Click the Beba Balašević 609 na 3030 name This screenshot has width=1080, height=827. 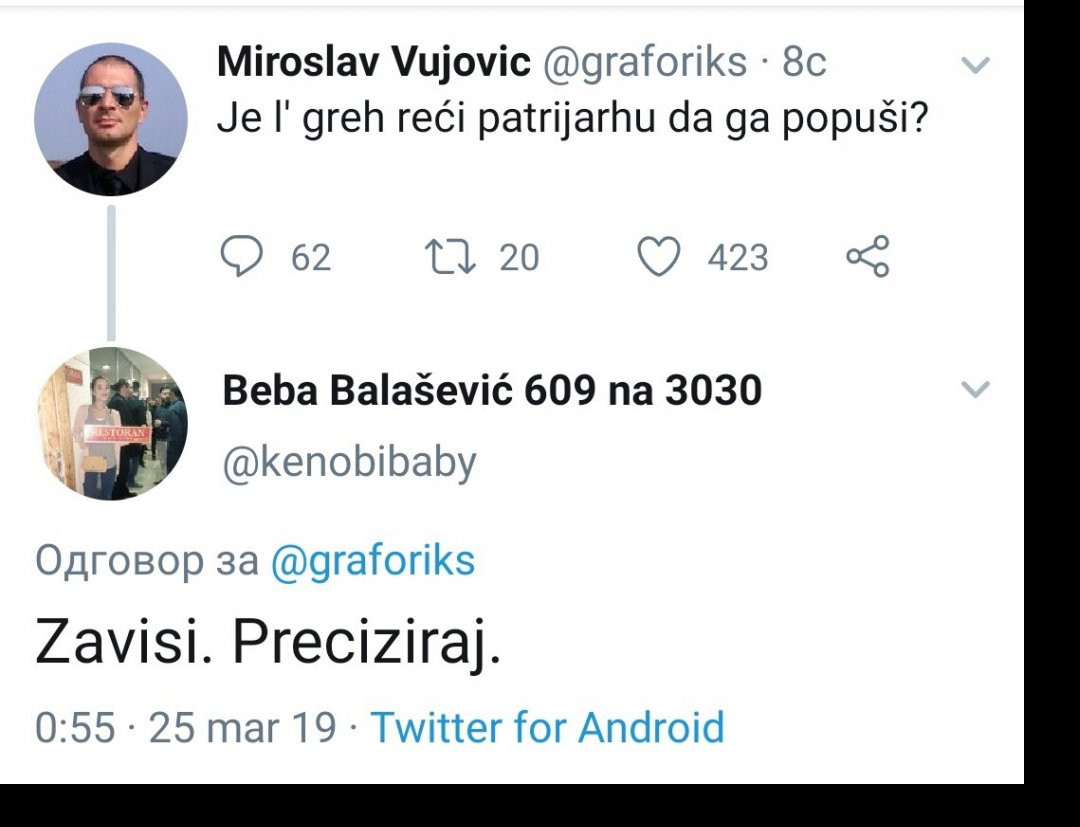(492, 390)
